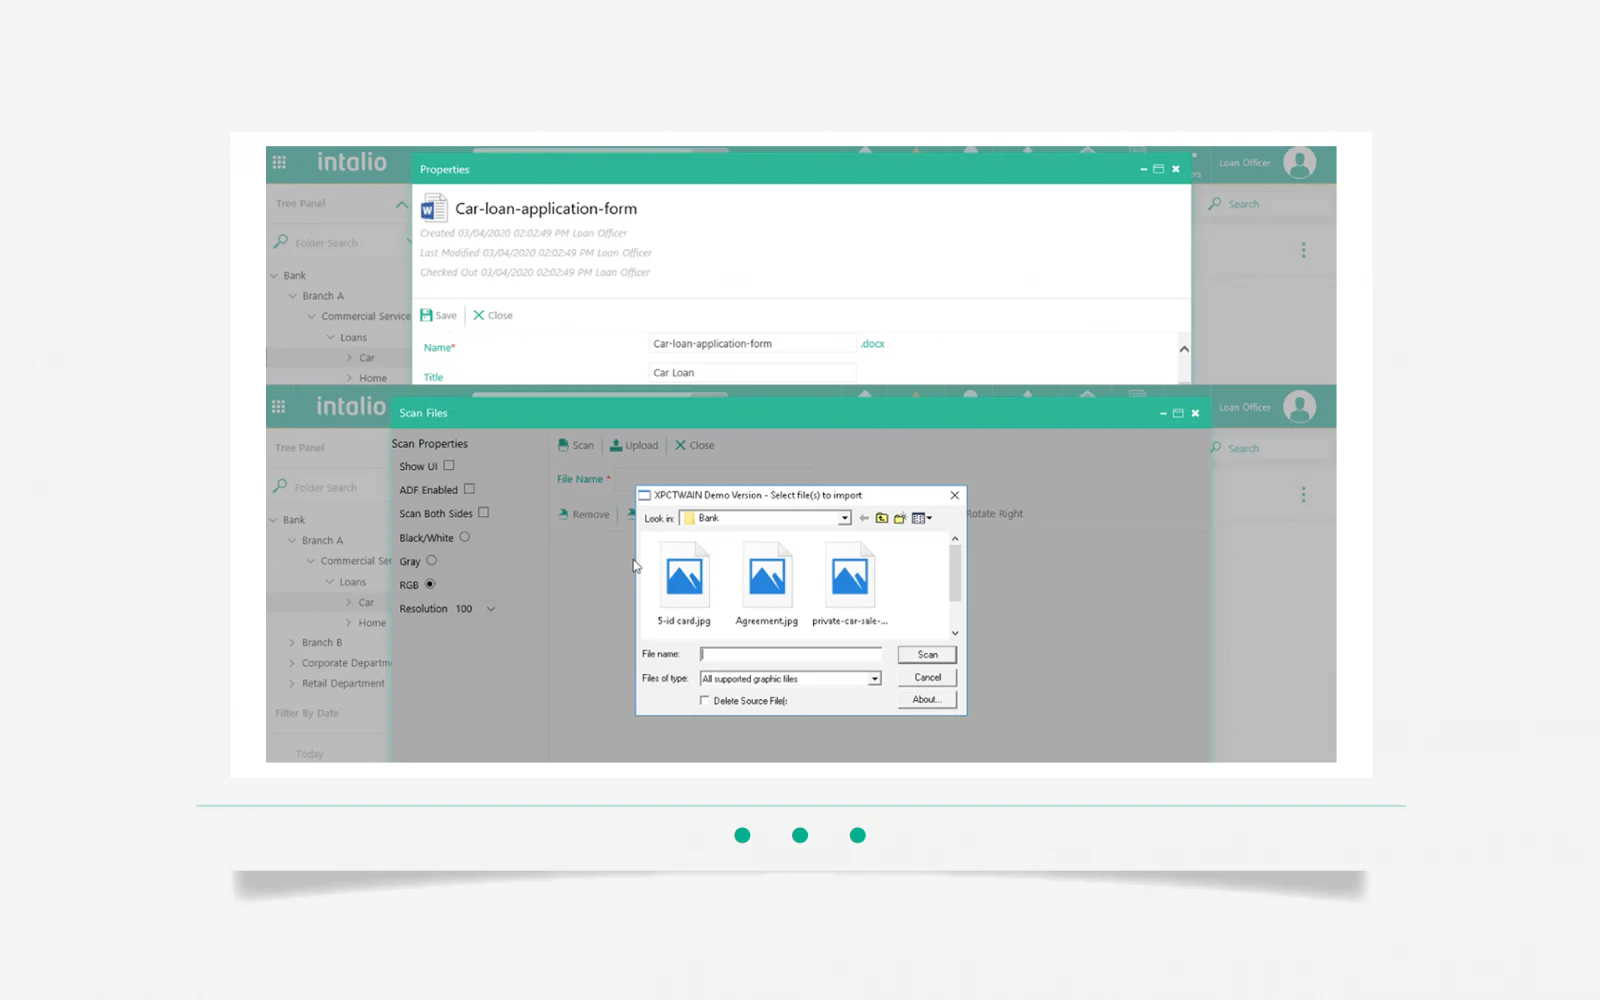Check the Delete Source File(s) checkbox
The image size is (1600, 1000).
pyautogui.click(x=704, y=701)
